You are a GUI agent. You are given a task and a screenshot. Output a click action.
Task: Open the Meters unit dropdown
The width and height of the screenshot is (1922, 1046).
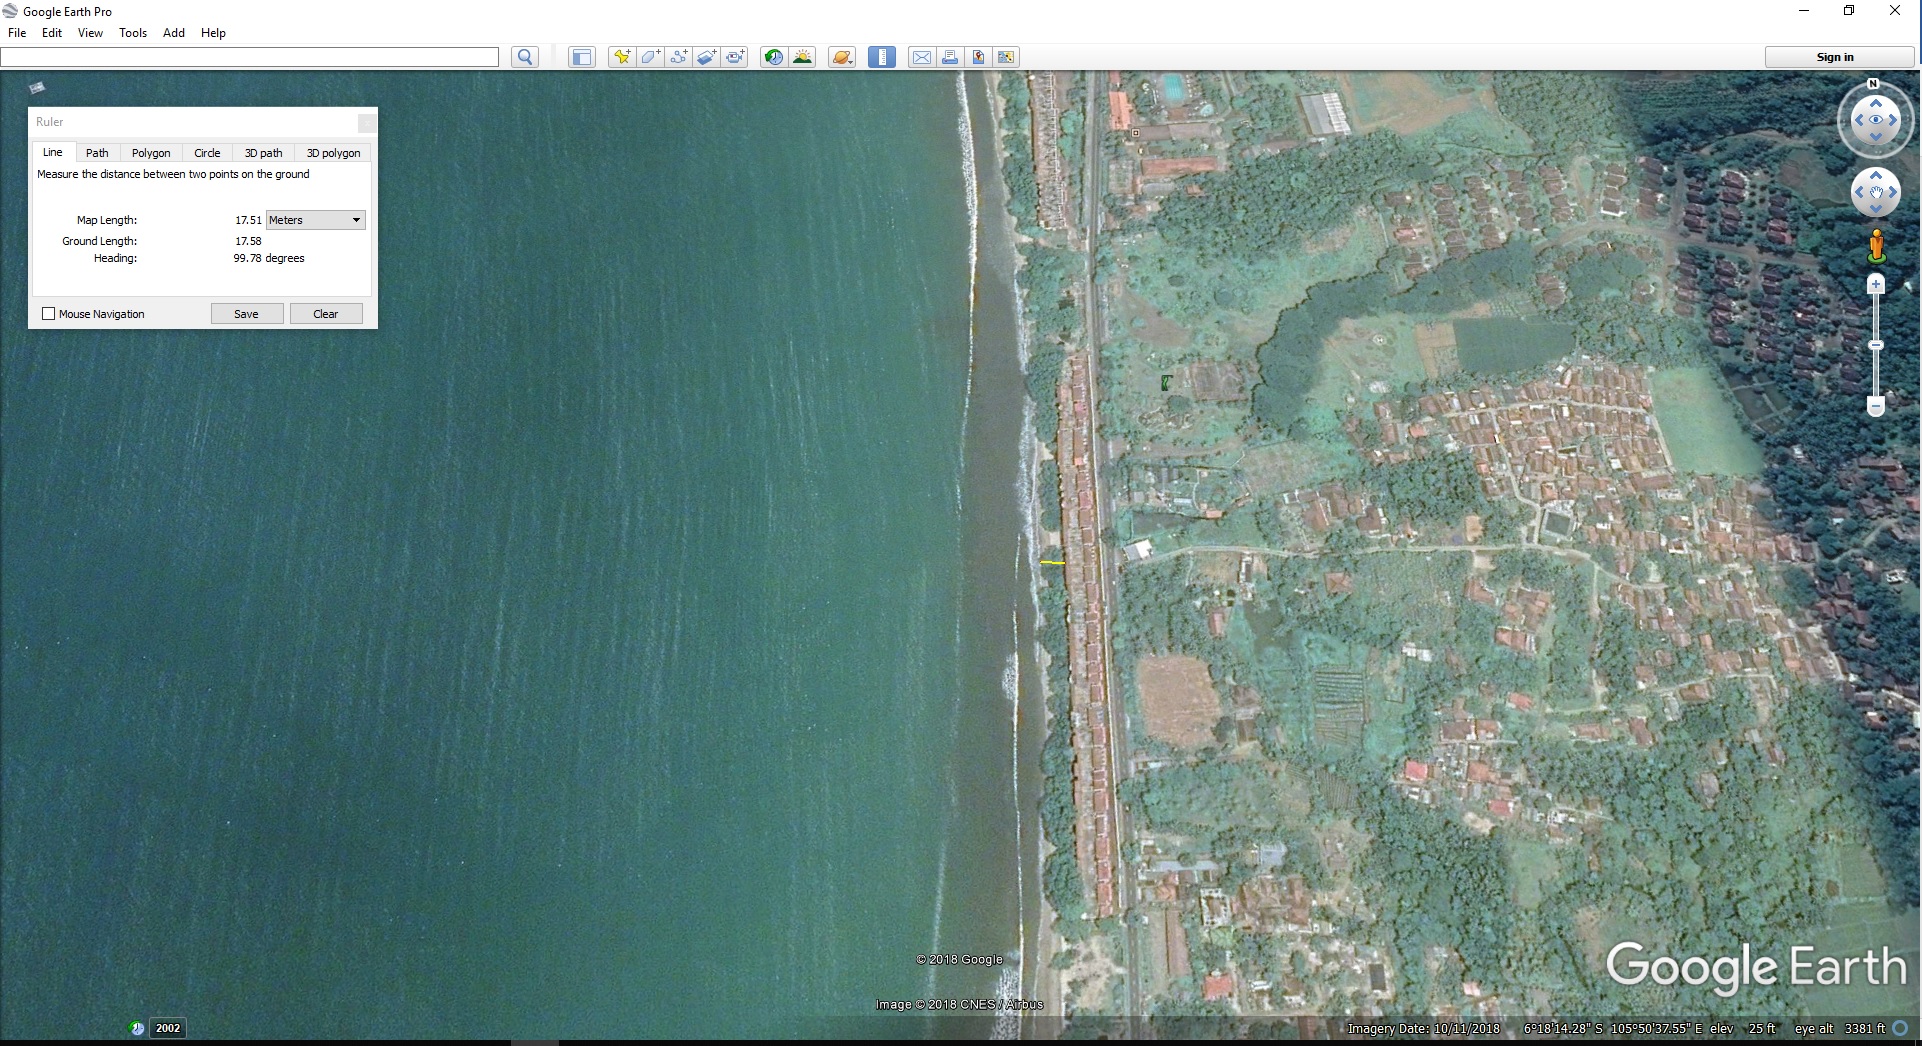coord(315,220)
